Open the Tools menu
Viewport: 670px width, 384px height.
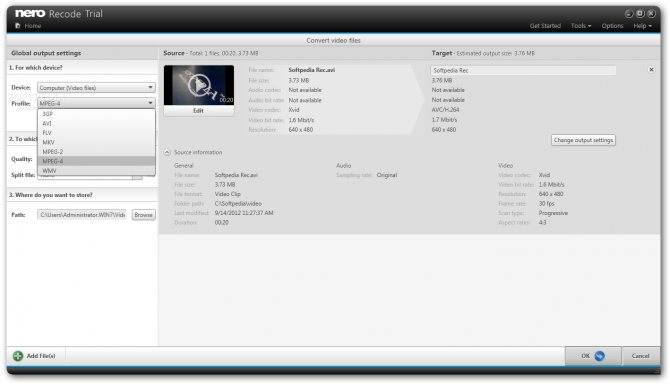(581, 26)
